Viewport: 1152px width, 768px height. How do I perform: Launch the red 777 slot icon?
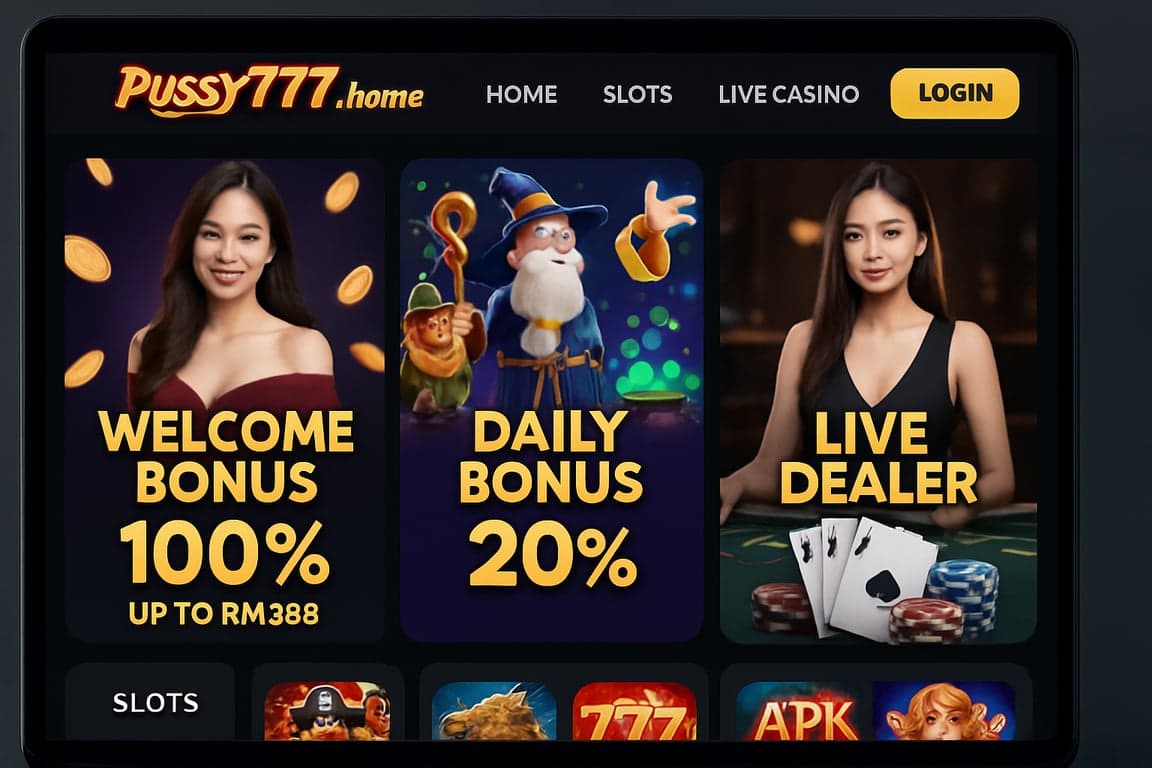[x=634, y=711]
